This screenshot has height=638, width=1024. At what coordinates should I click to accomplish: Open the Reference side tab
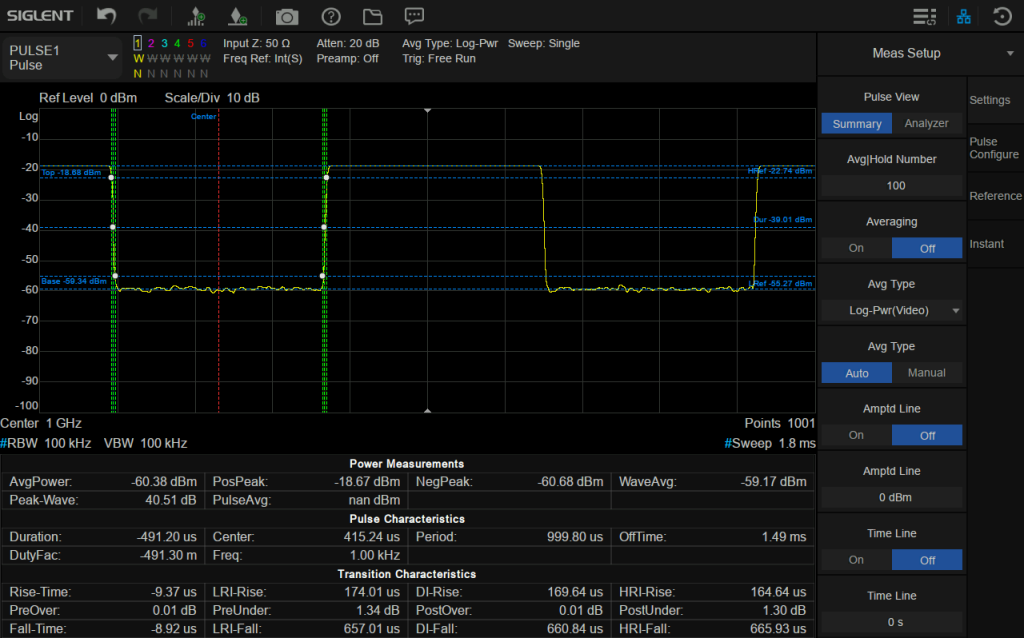tap(995, 196)
